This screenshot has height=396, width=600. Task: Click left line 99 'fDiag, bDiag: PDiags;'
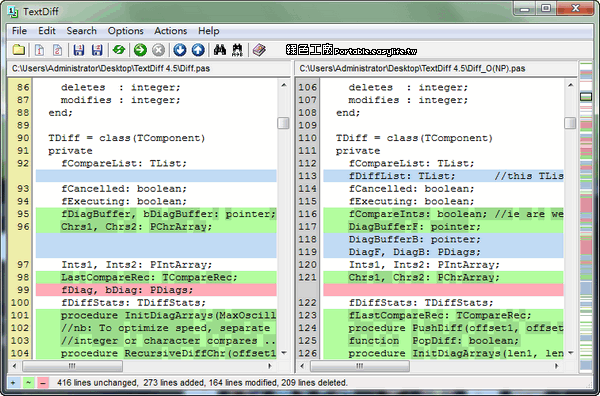tap(127, 290)
